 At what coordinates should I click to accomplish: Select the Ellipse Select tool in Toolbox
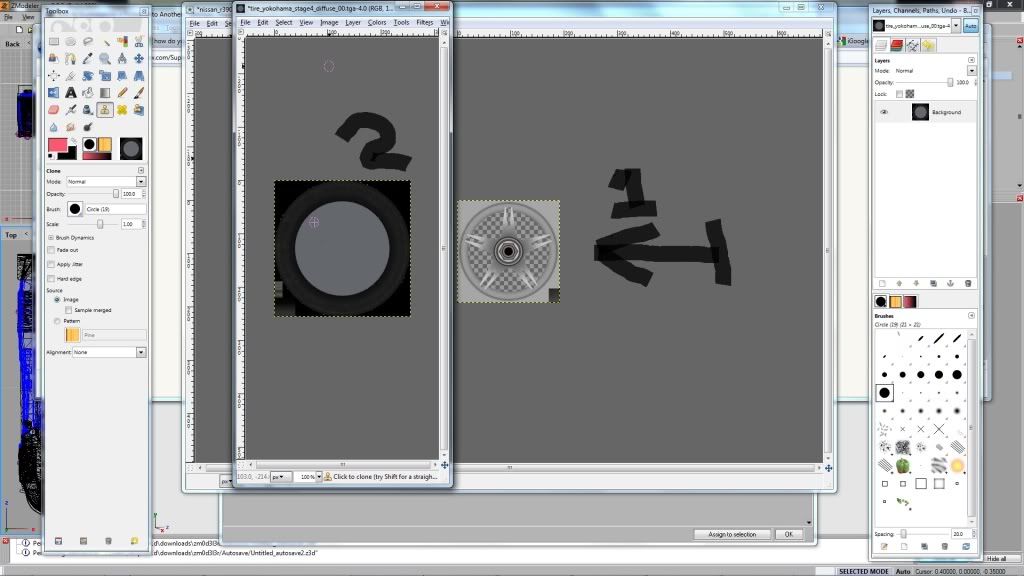[71, 42]
